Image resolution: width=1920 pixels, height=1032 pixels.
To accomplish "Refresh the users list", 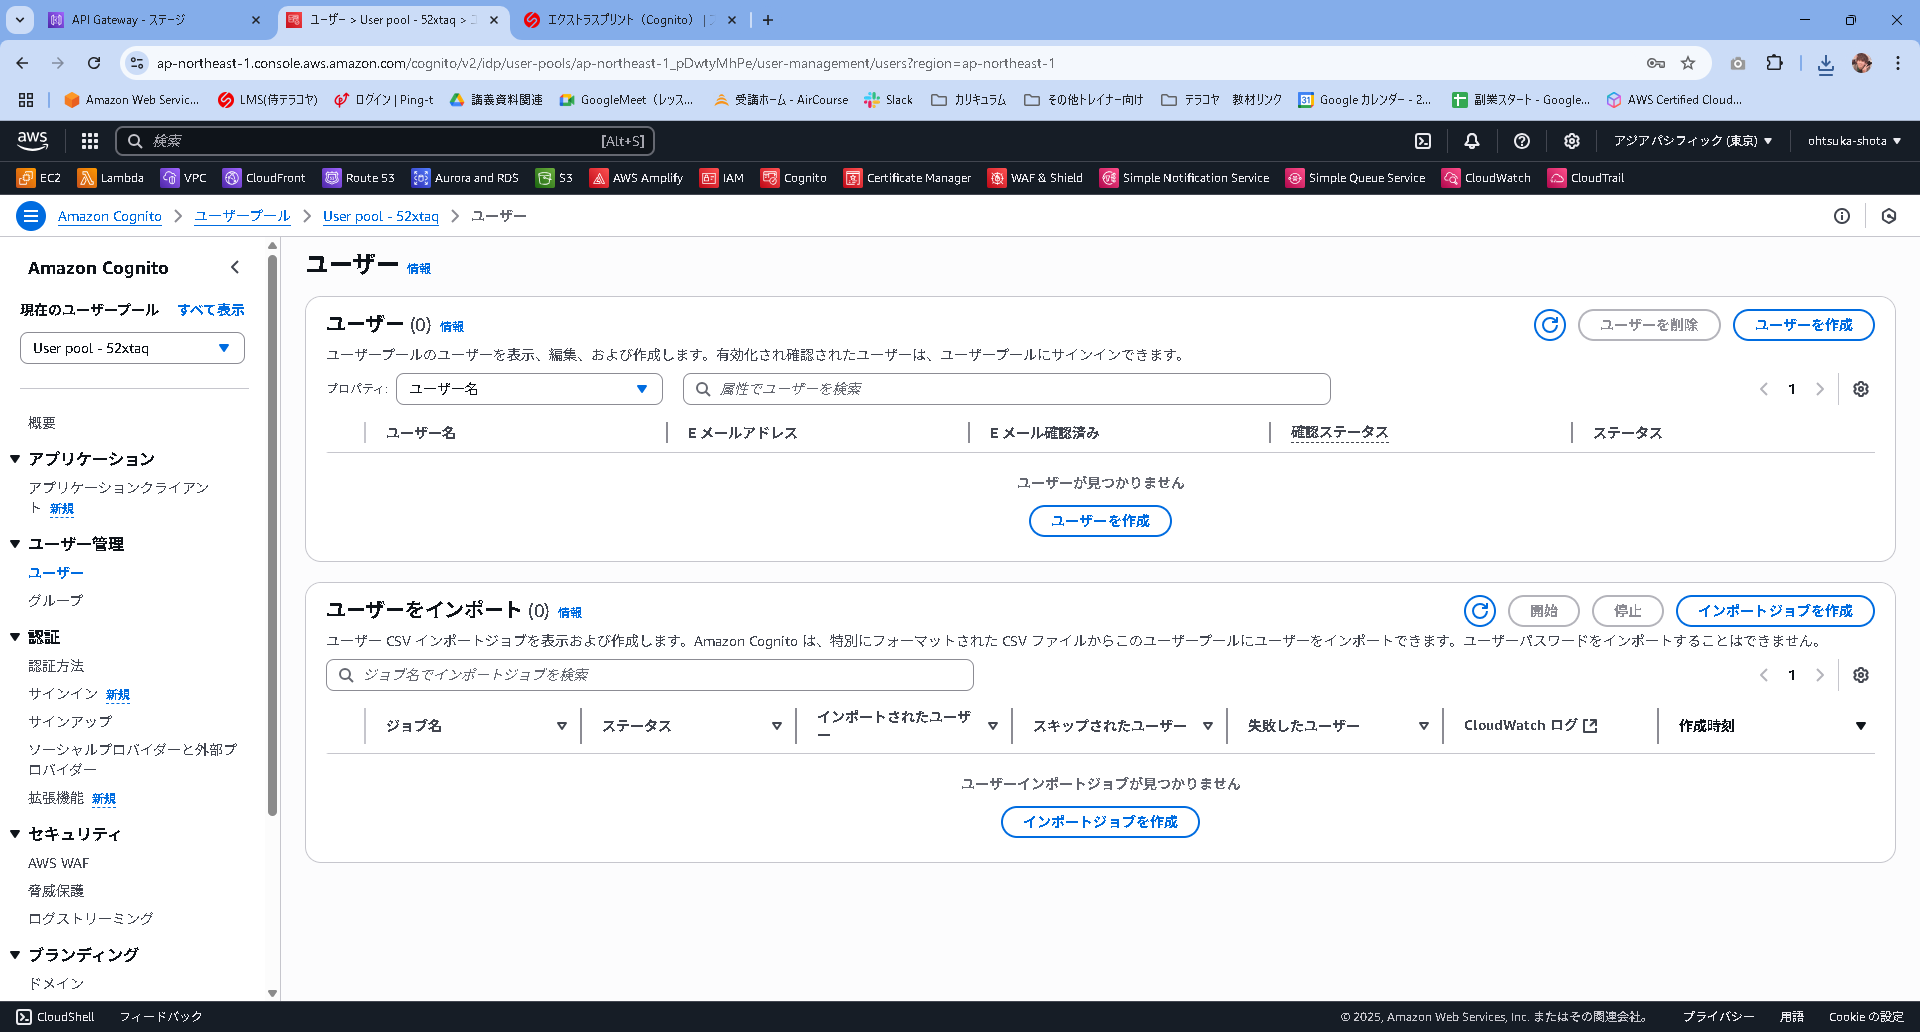I will pos(1549,325).
